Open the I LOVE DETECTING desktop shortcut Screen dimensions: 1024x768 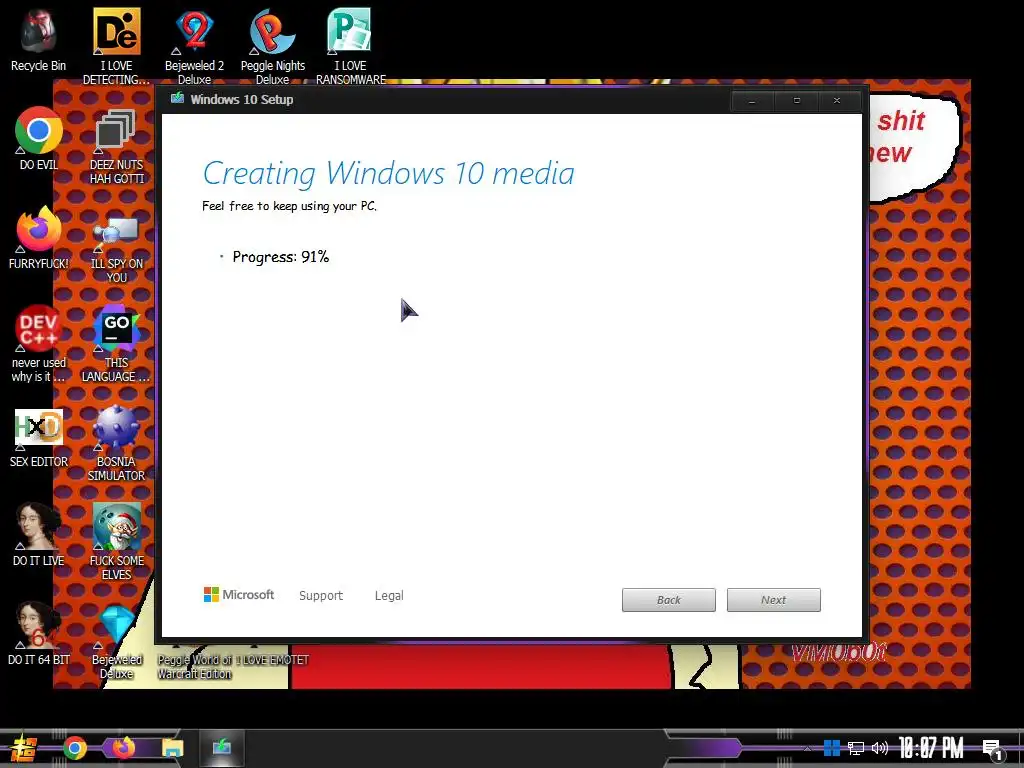pyautogui.click(x=116, y=44)
